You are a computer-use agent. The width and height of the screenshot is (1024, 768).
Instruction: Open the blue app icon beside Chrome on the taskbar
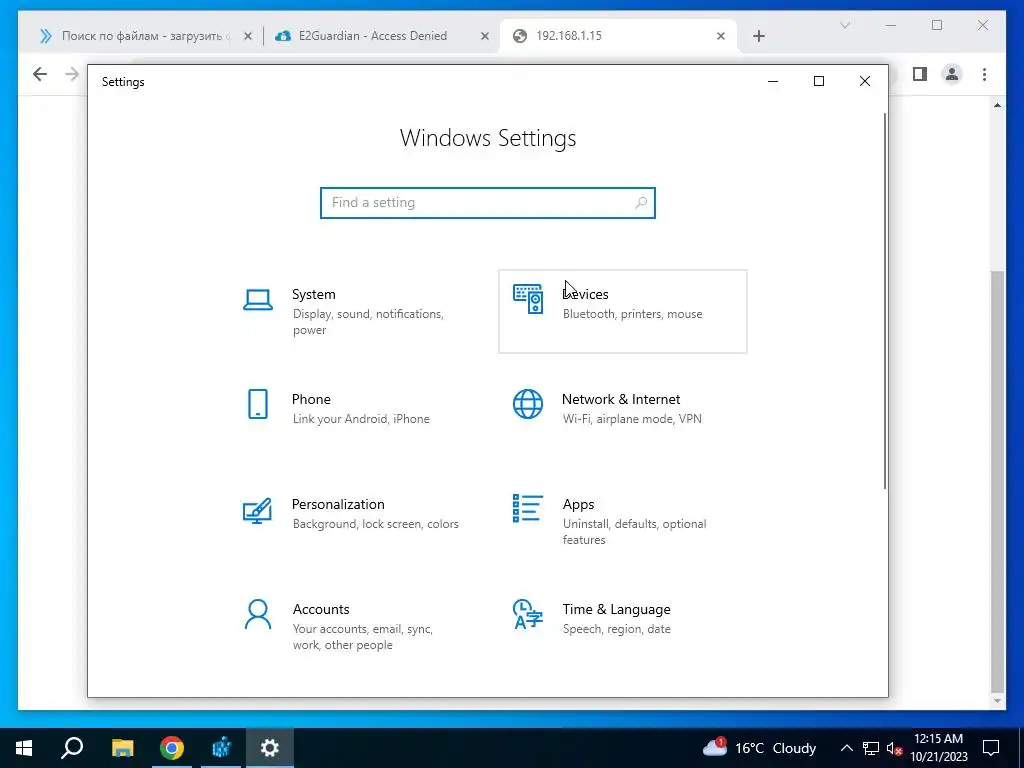point(221,748)
